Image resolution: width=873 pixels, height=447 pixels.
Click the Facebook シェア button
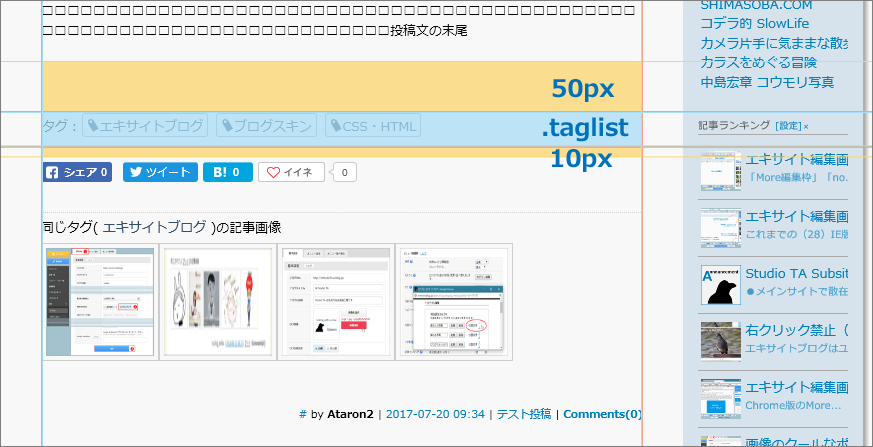click(77, 173)
